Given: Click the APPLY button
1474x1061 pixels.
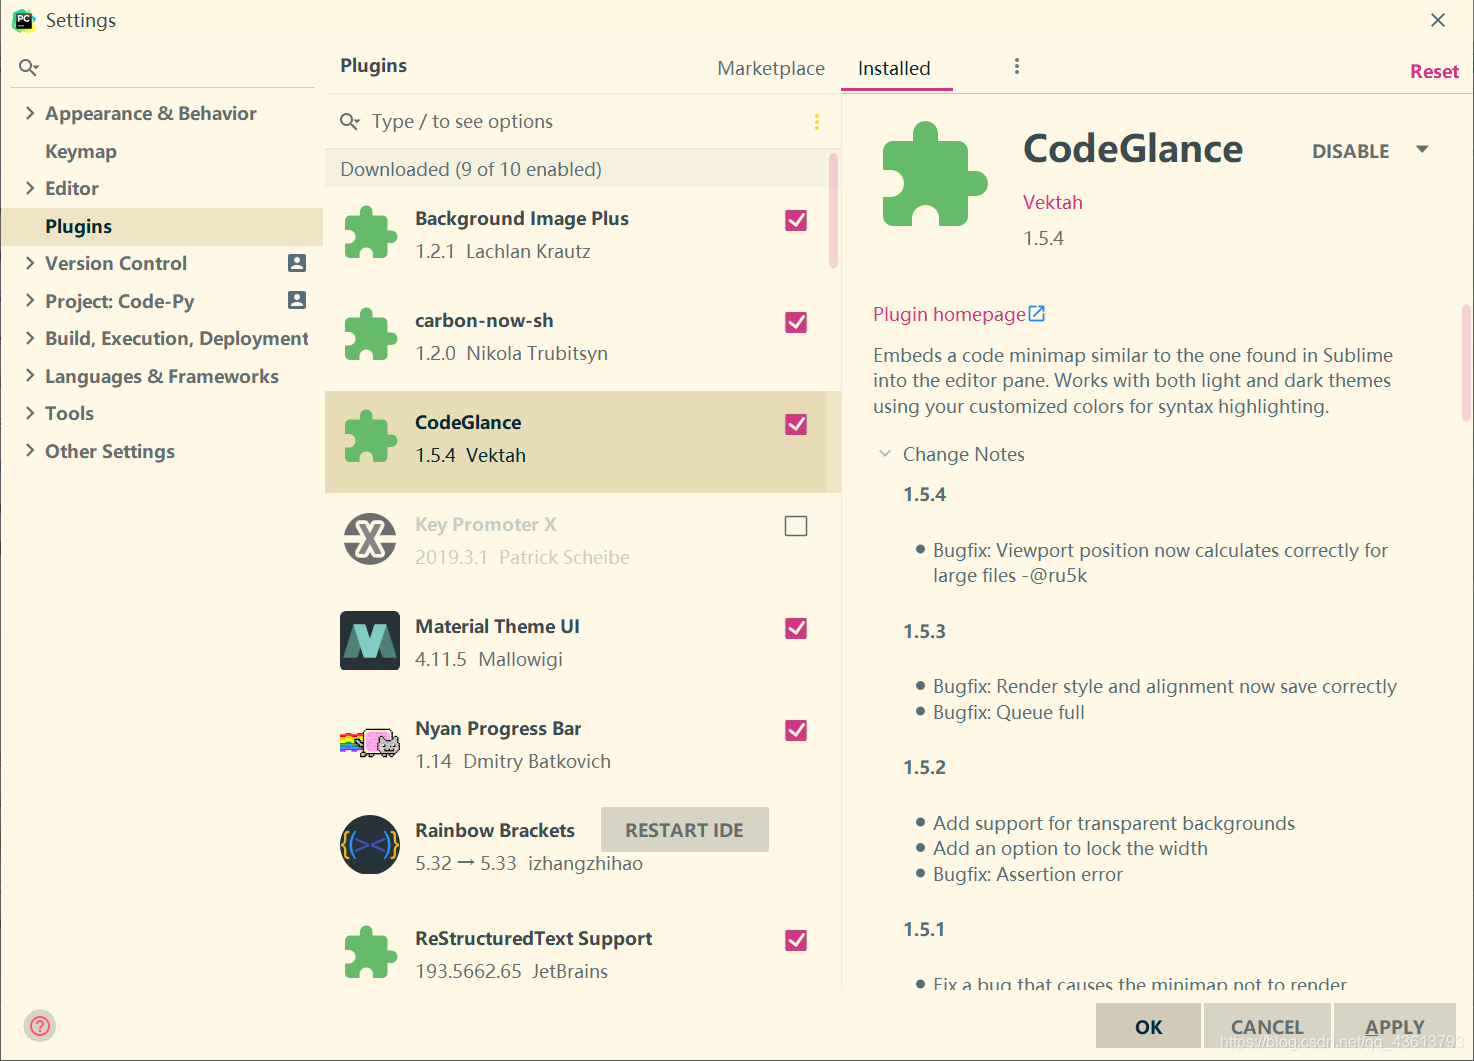Looking at the screenshot, I should point(1394,1027).
